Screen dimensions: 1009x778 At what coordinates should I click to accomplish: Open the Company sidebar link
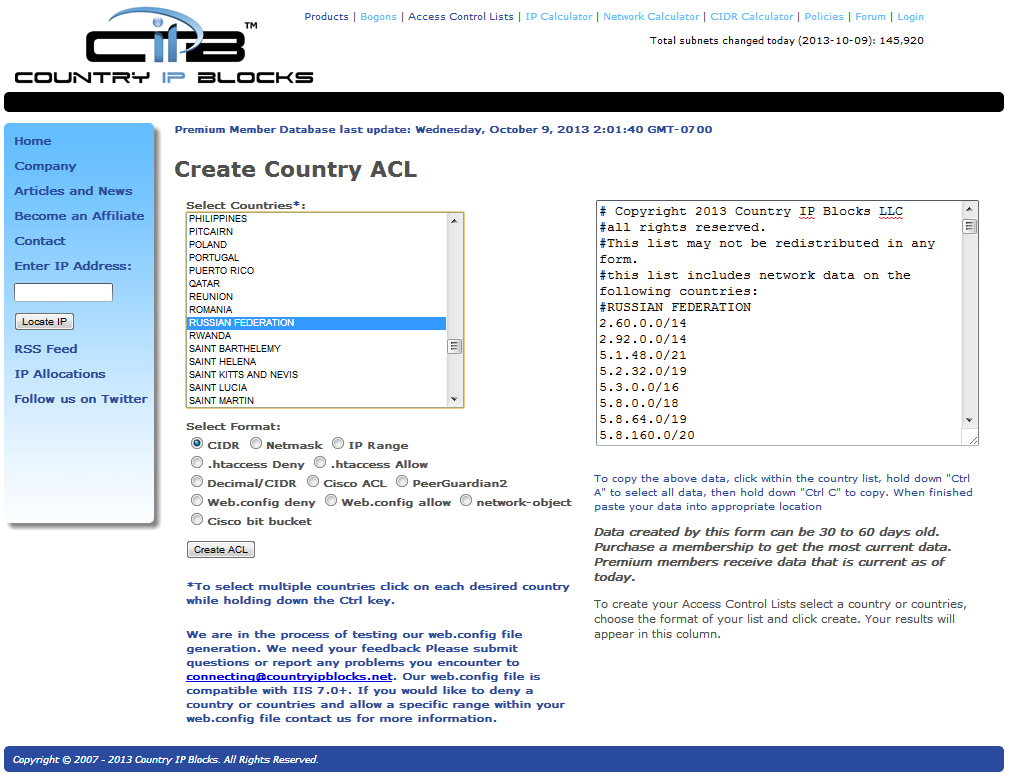pos(45,166)
